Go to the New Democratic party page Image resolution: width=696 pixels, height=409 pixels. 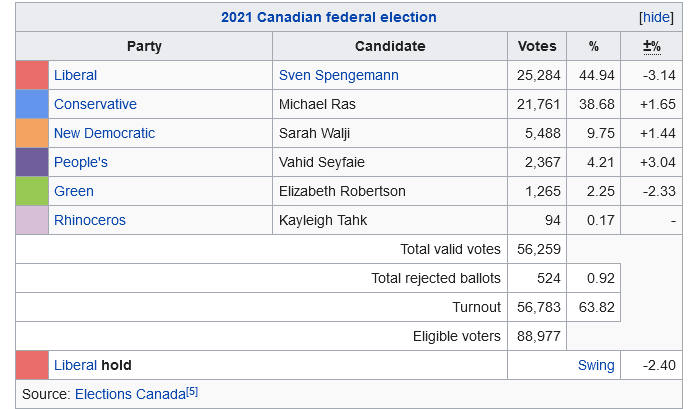pos(104,133)
